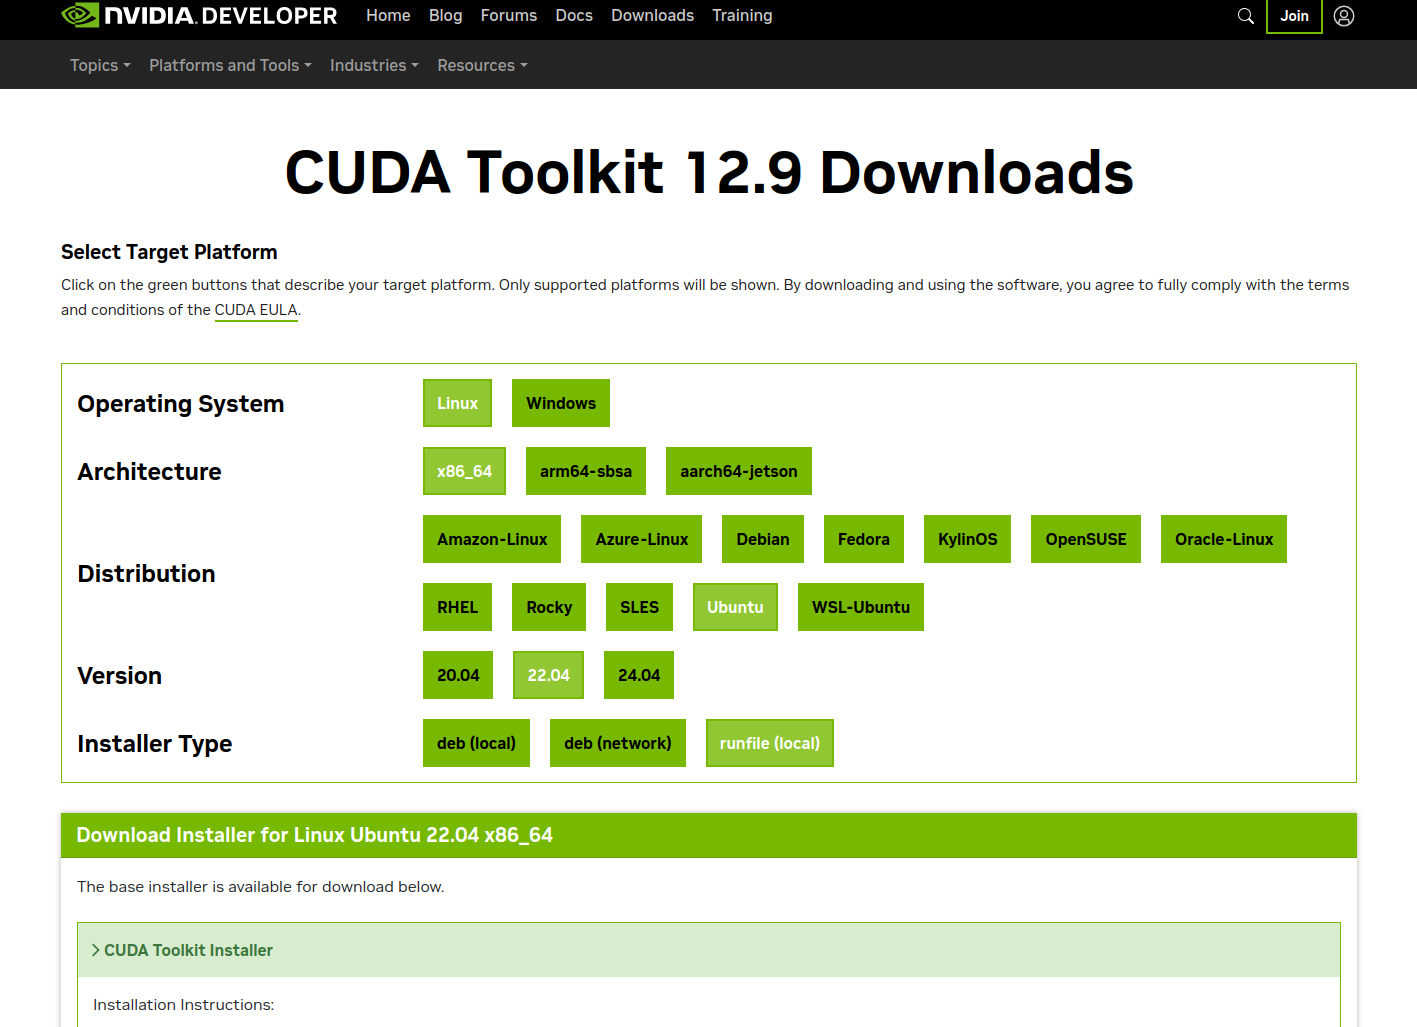Click the Installation Instructions text

(184, 1005)
